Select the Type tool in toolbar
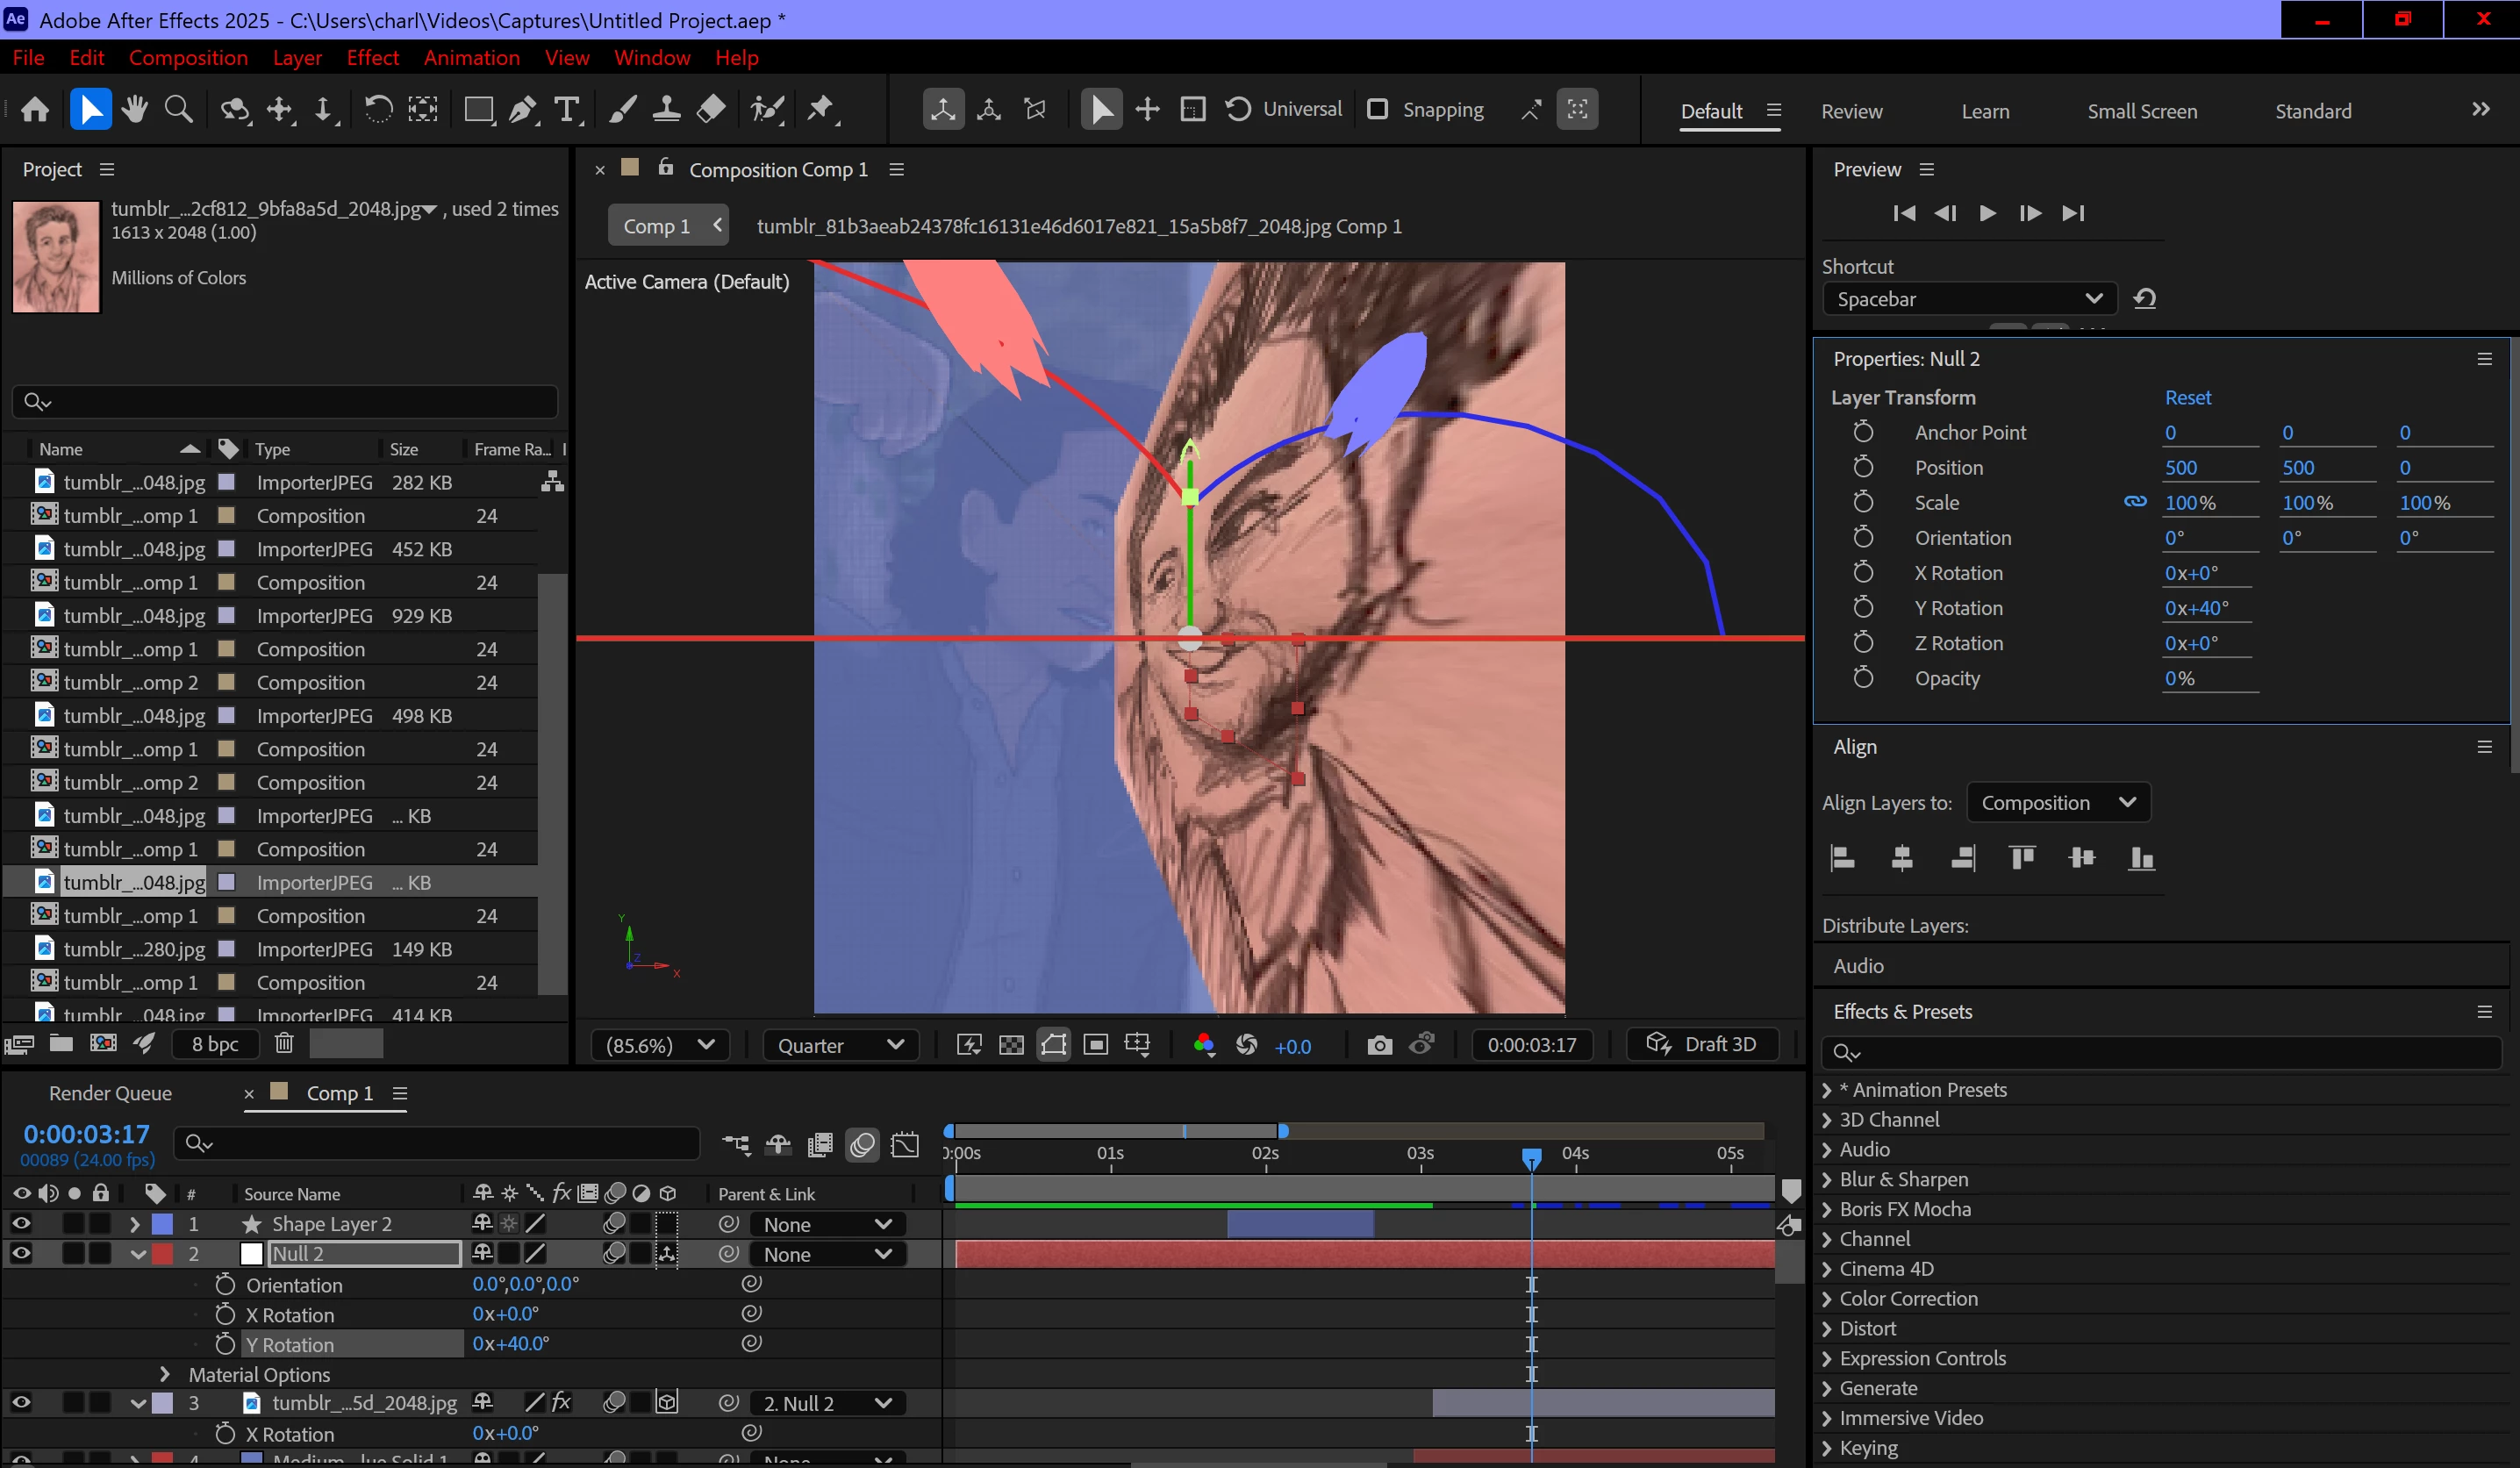This screenshot has height=1468, width=2520. (x=567, y=110)
